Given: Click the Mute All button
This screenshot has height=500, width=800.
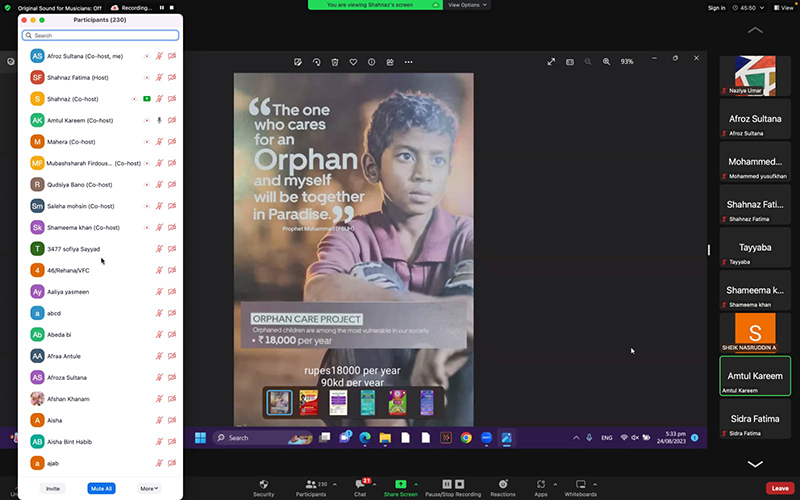Looking at the screenshot, I should 101,488.
